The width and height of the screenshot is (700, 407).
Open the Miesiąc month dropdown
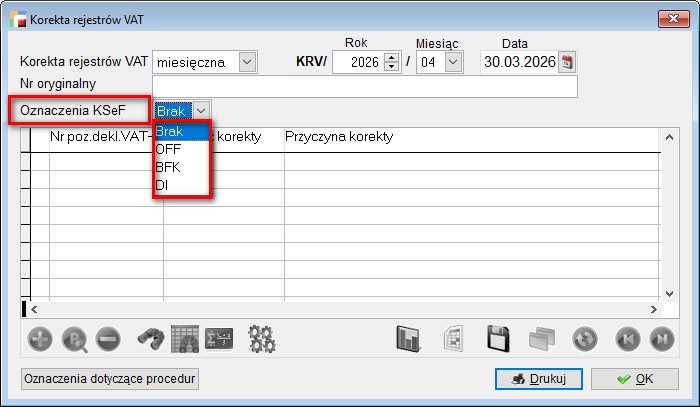[x=453, y=62]
